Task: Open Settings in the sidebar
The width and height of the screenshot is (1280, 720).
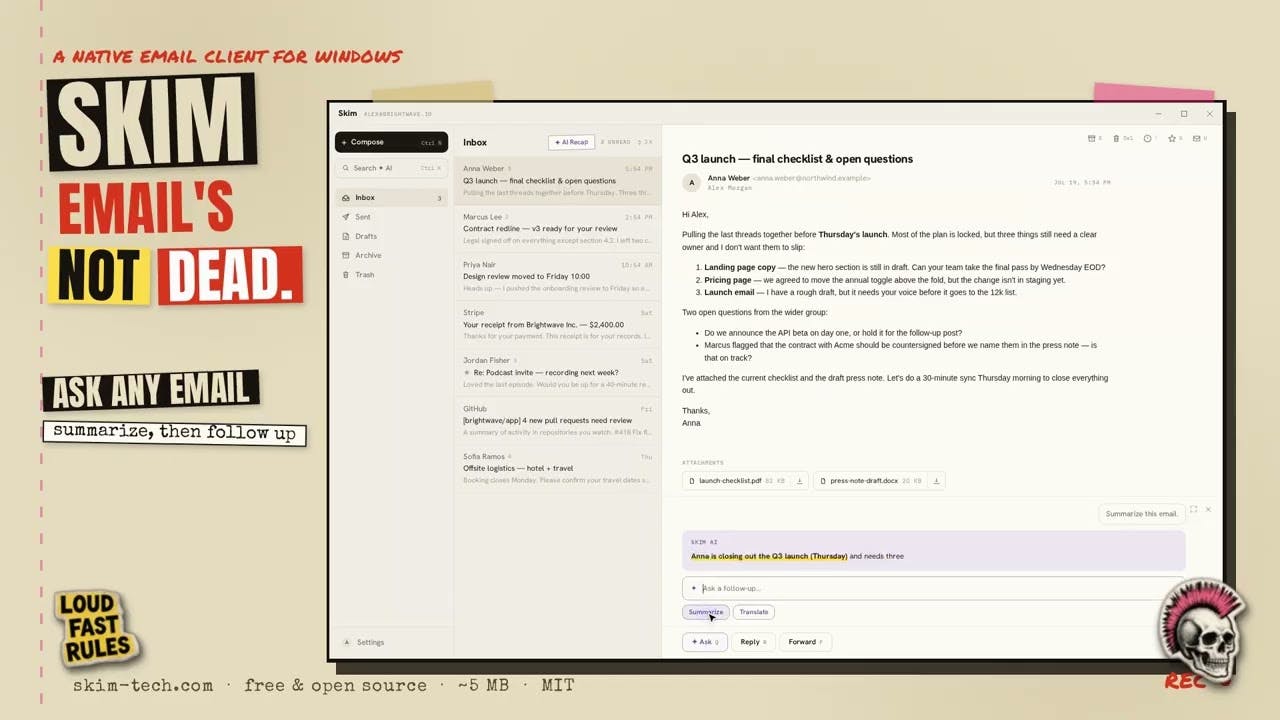Action: pyautogui.click(x=364, y=642)
